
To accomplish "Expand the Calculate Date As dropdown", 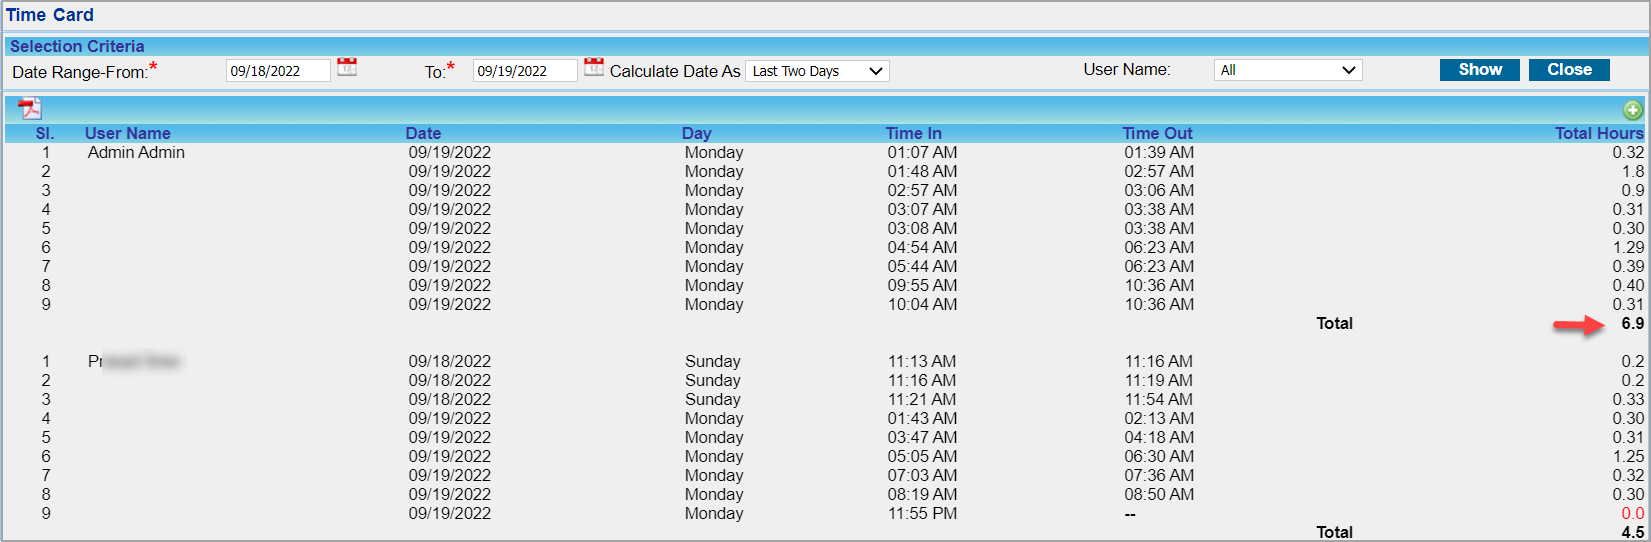I will click(x=817, y=71).
